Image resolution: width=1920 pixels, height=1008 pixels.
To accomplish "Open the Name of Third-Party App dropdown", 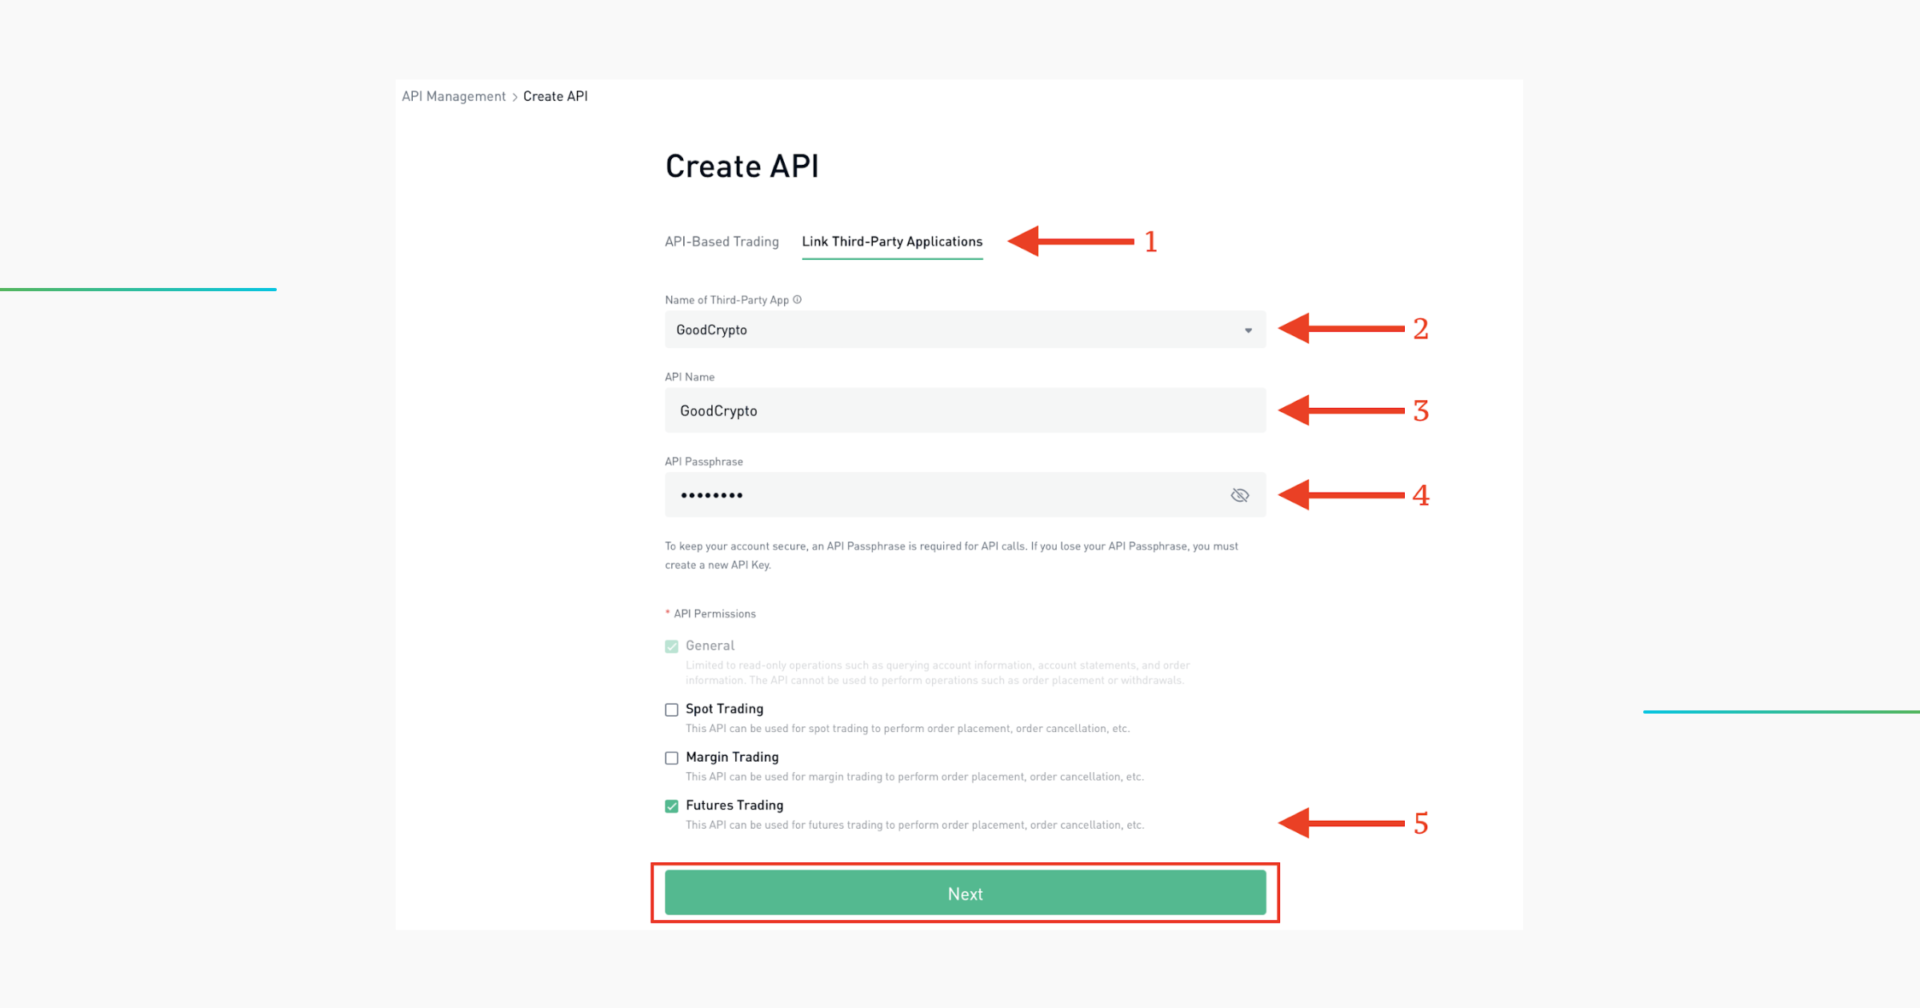I will [964, 329].
